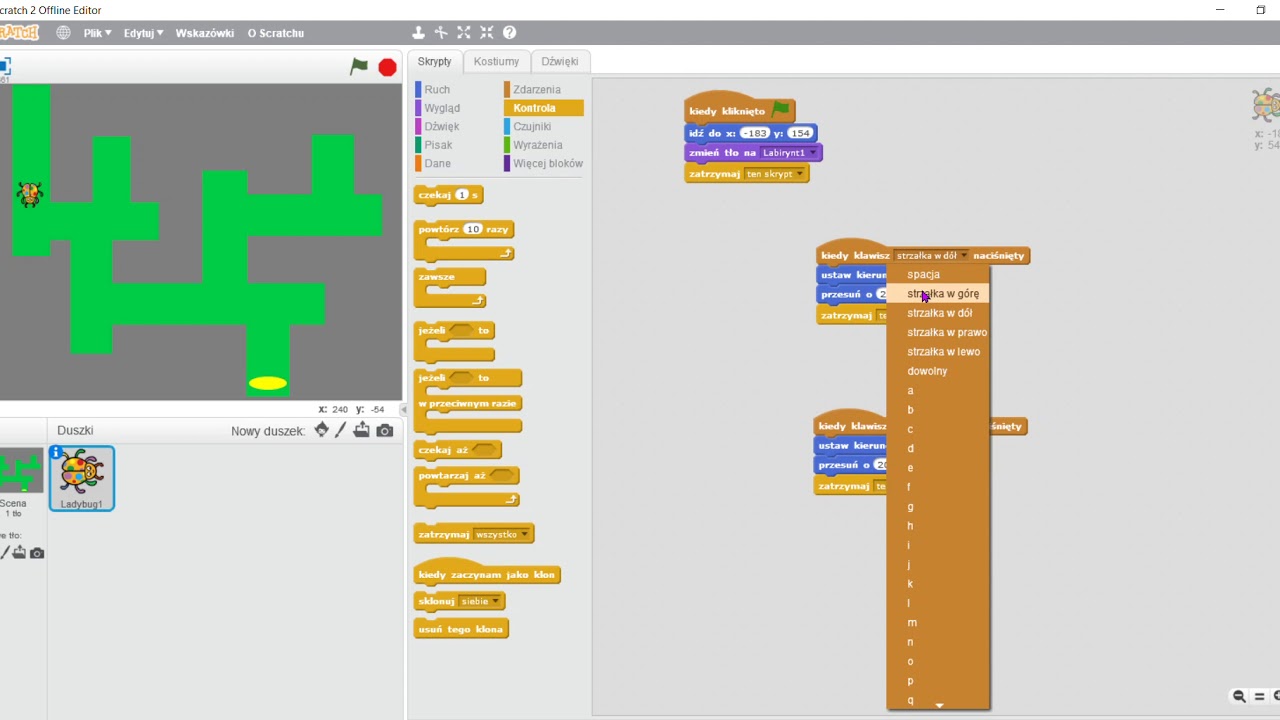Edit x value in 'idź do' block
Screen dimensions: 1280x720
754,133
